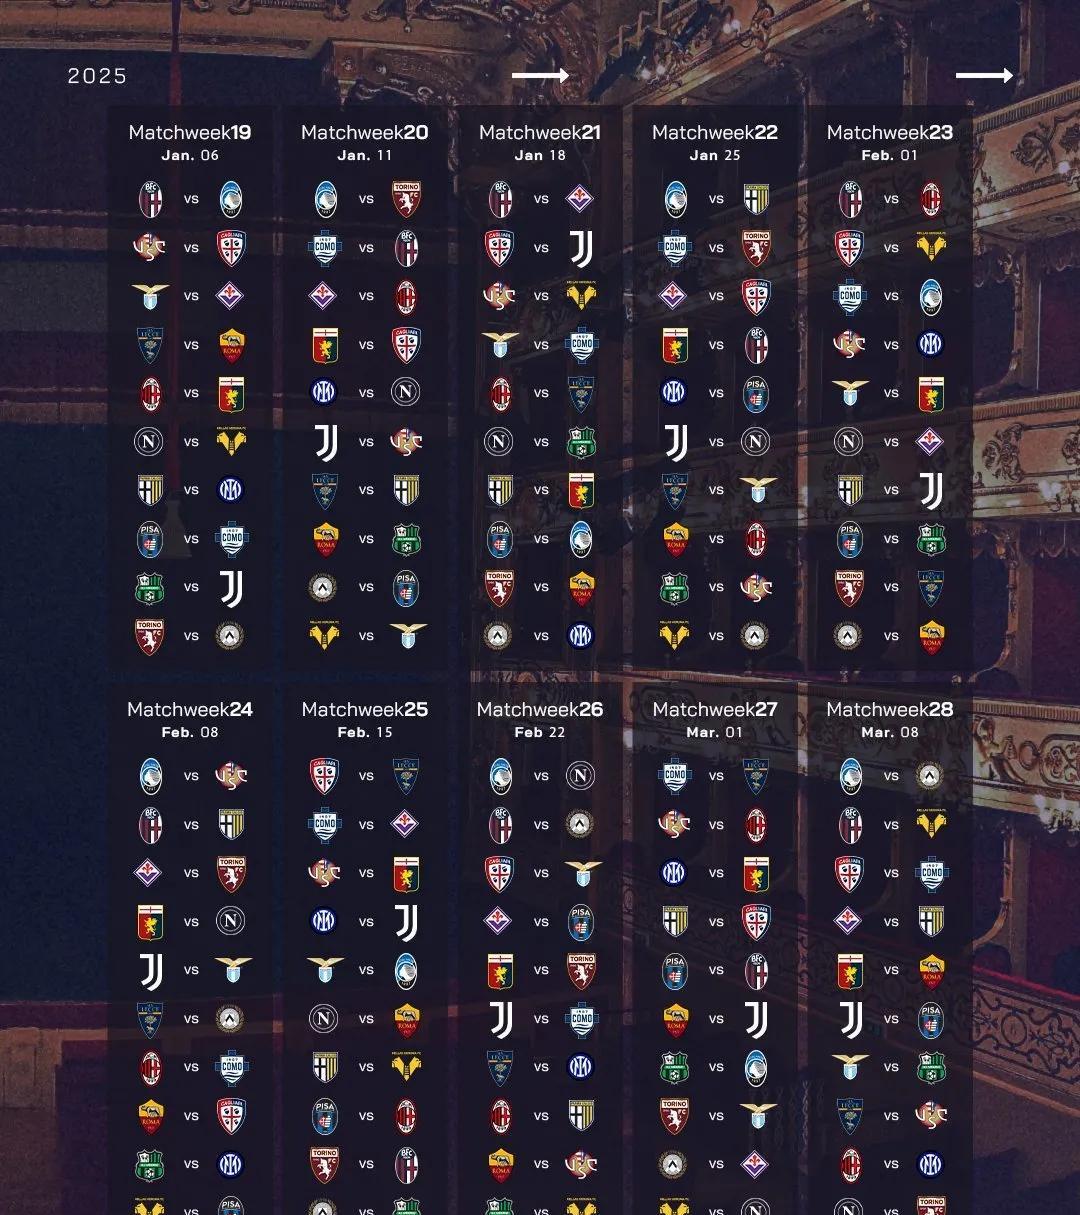The height and width of the screenshot is (1215, 1080).
Task: Select the Juventus logo in Matchweek25
Action: tap(406, 922)
